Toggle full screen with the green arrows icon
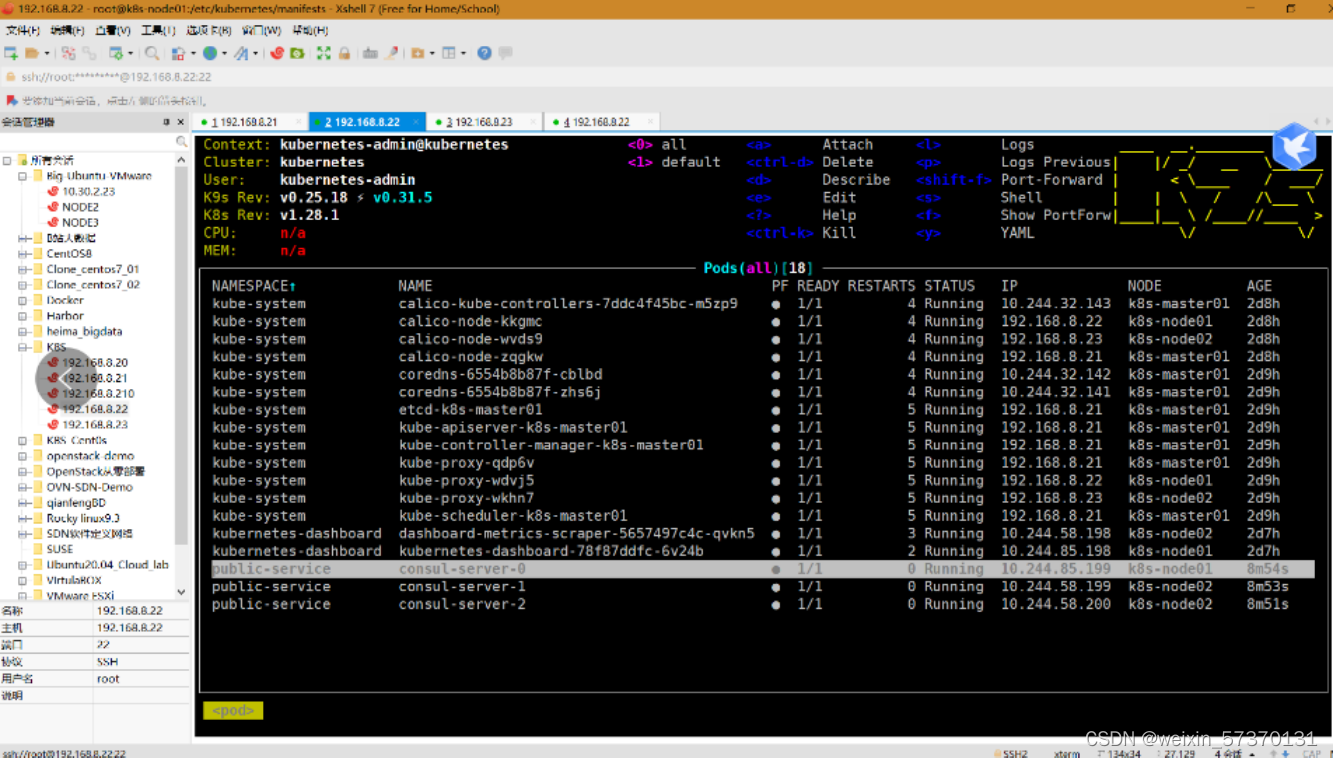 click(x=323, y=53)
